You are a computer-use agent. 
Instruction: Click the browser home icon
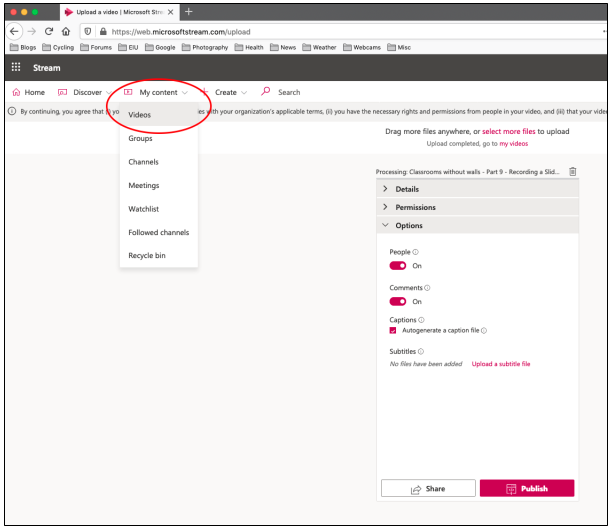pos(66,31)
